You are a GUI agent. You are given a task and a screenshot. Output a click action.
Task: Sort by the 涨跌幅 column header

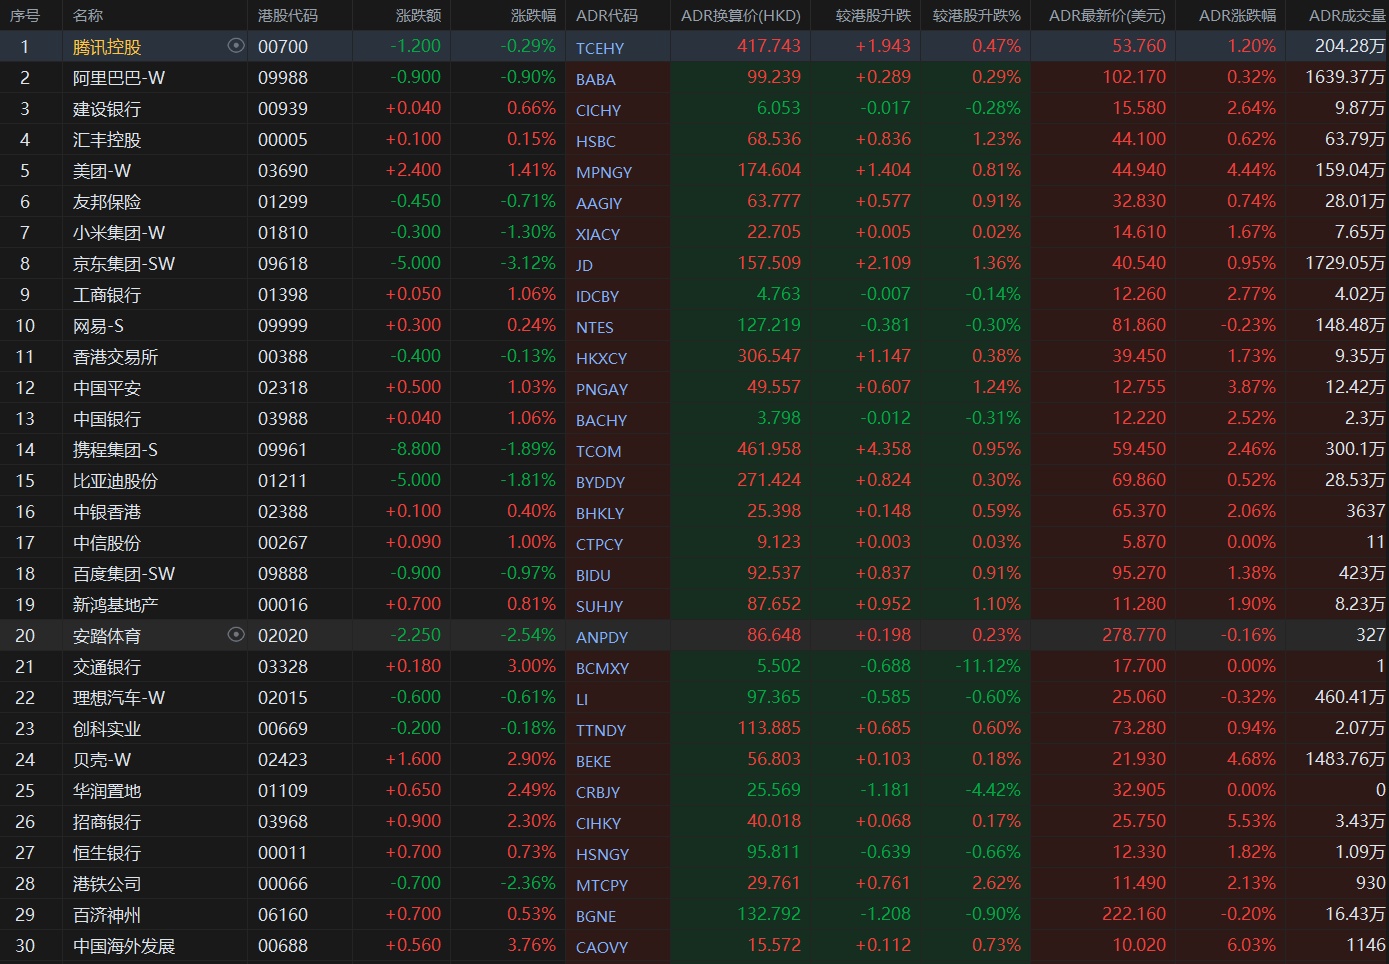(x=532, y=15)
